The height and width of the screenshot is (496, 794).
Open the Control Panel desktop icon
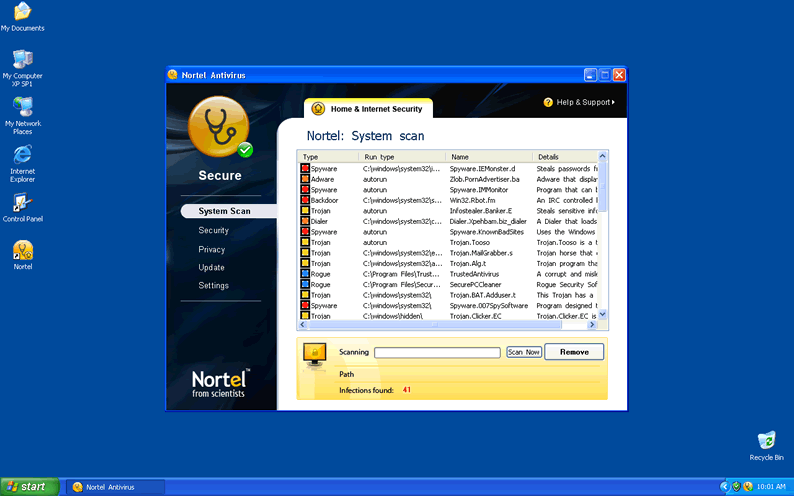22,203
